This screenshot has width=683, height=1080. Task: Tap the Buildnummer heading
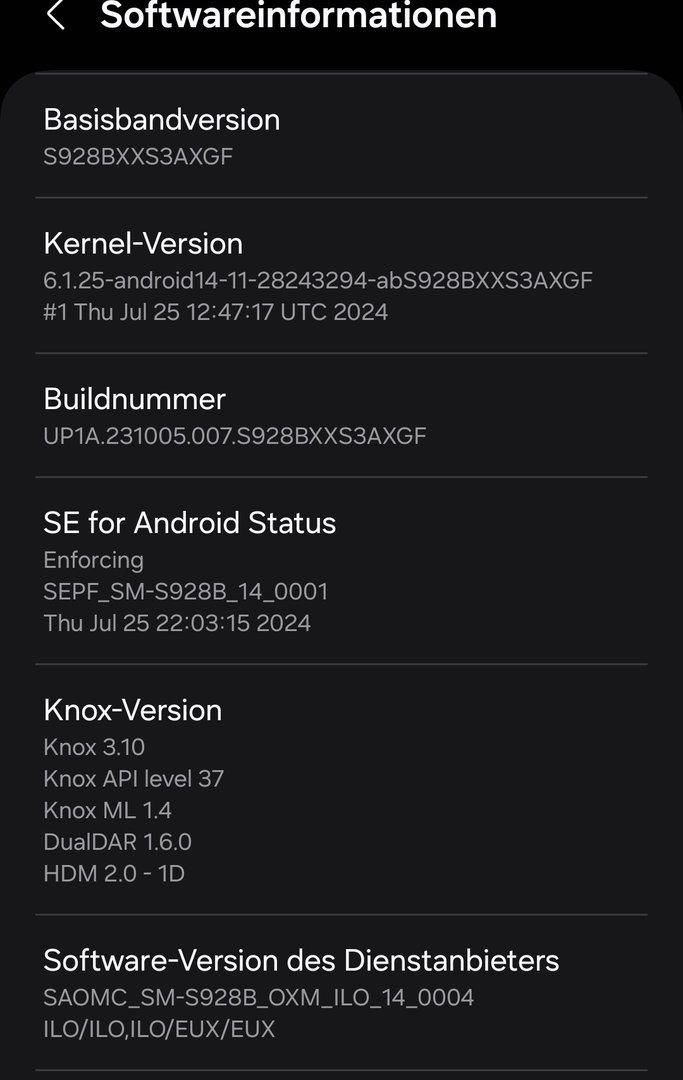(135, 399)
